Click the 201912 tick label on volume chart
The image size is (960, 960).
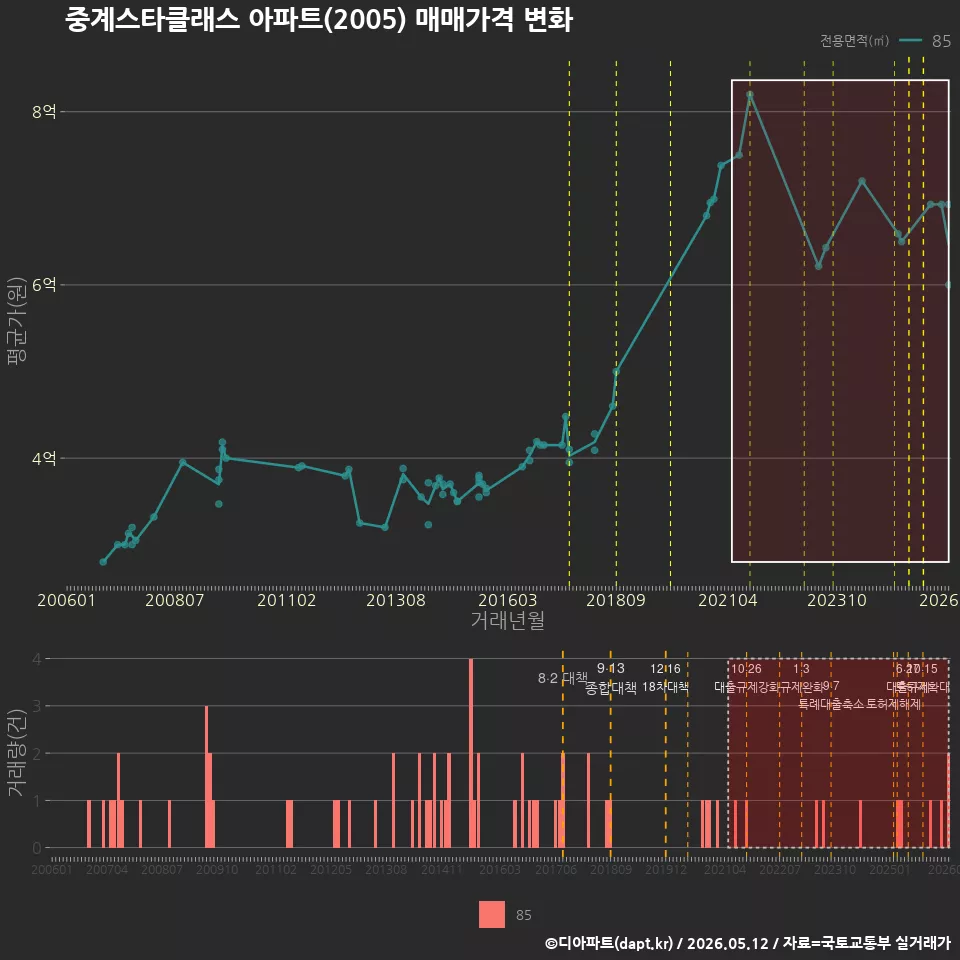point(666,869)
